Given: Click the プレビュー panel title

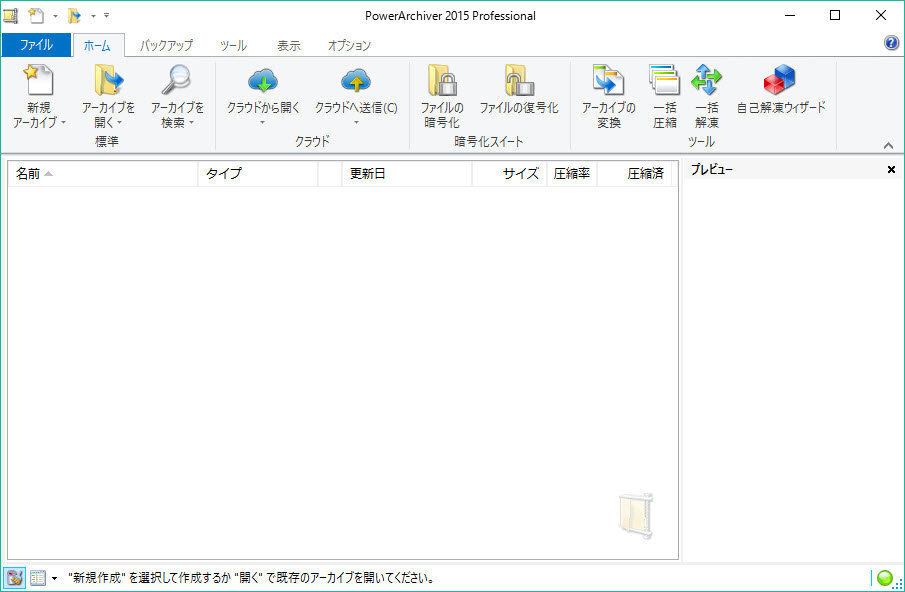Looking at the screenshot, I should 712,170.
